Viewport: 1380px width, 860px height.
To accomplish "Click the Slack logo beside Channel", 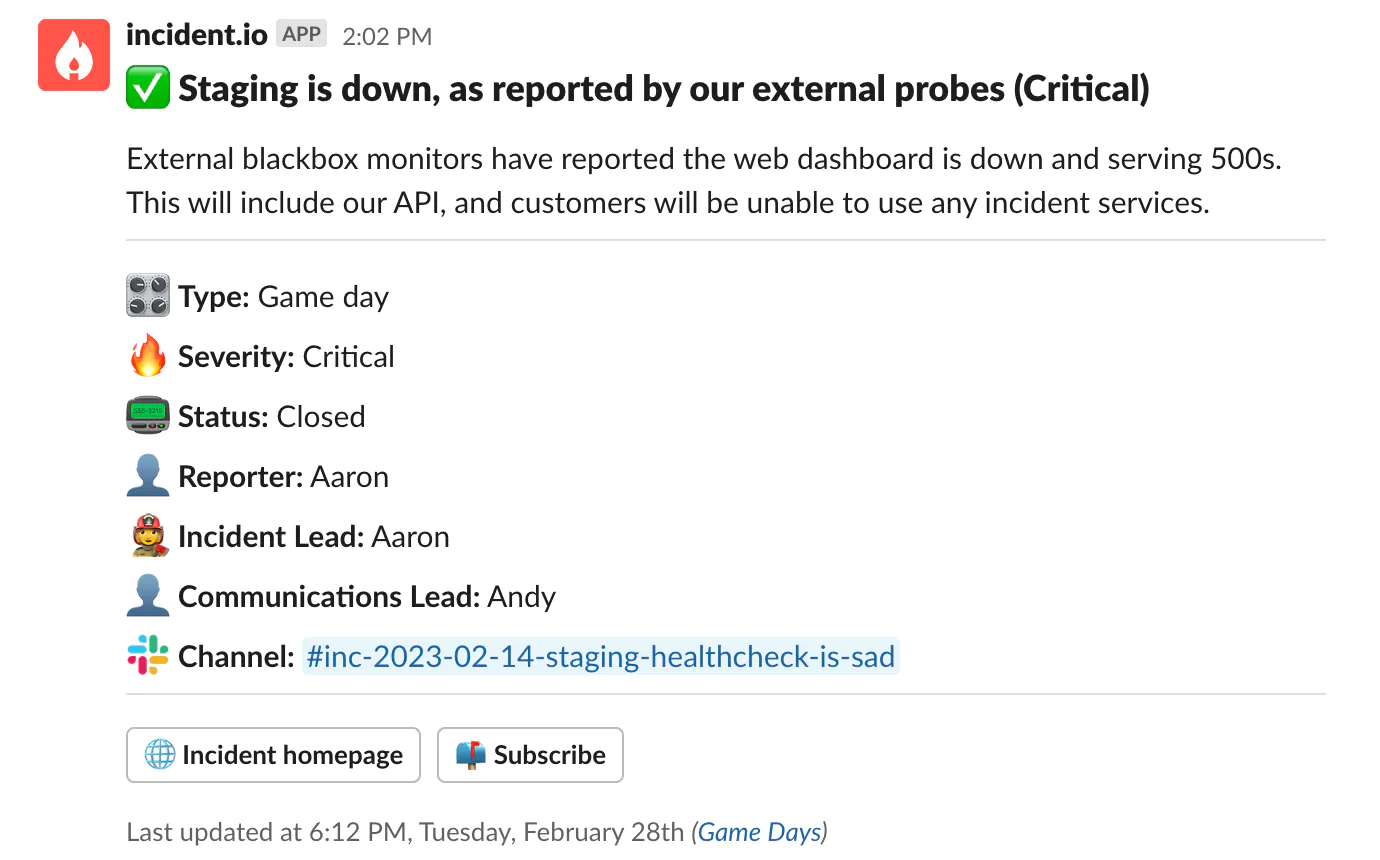I will pyautogui.click(x=148, y=657).
